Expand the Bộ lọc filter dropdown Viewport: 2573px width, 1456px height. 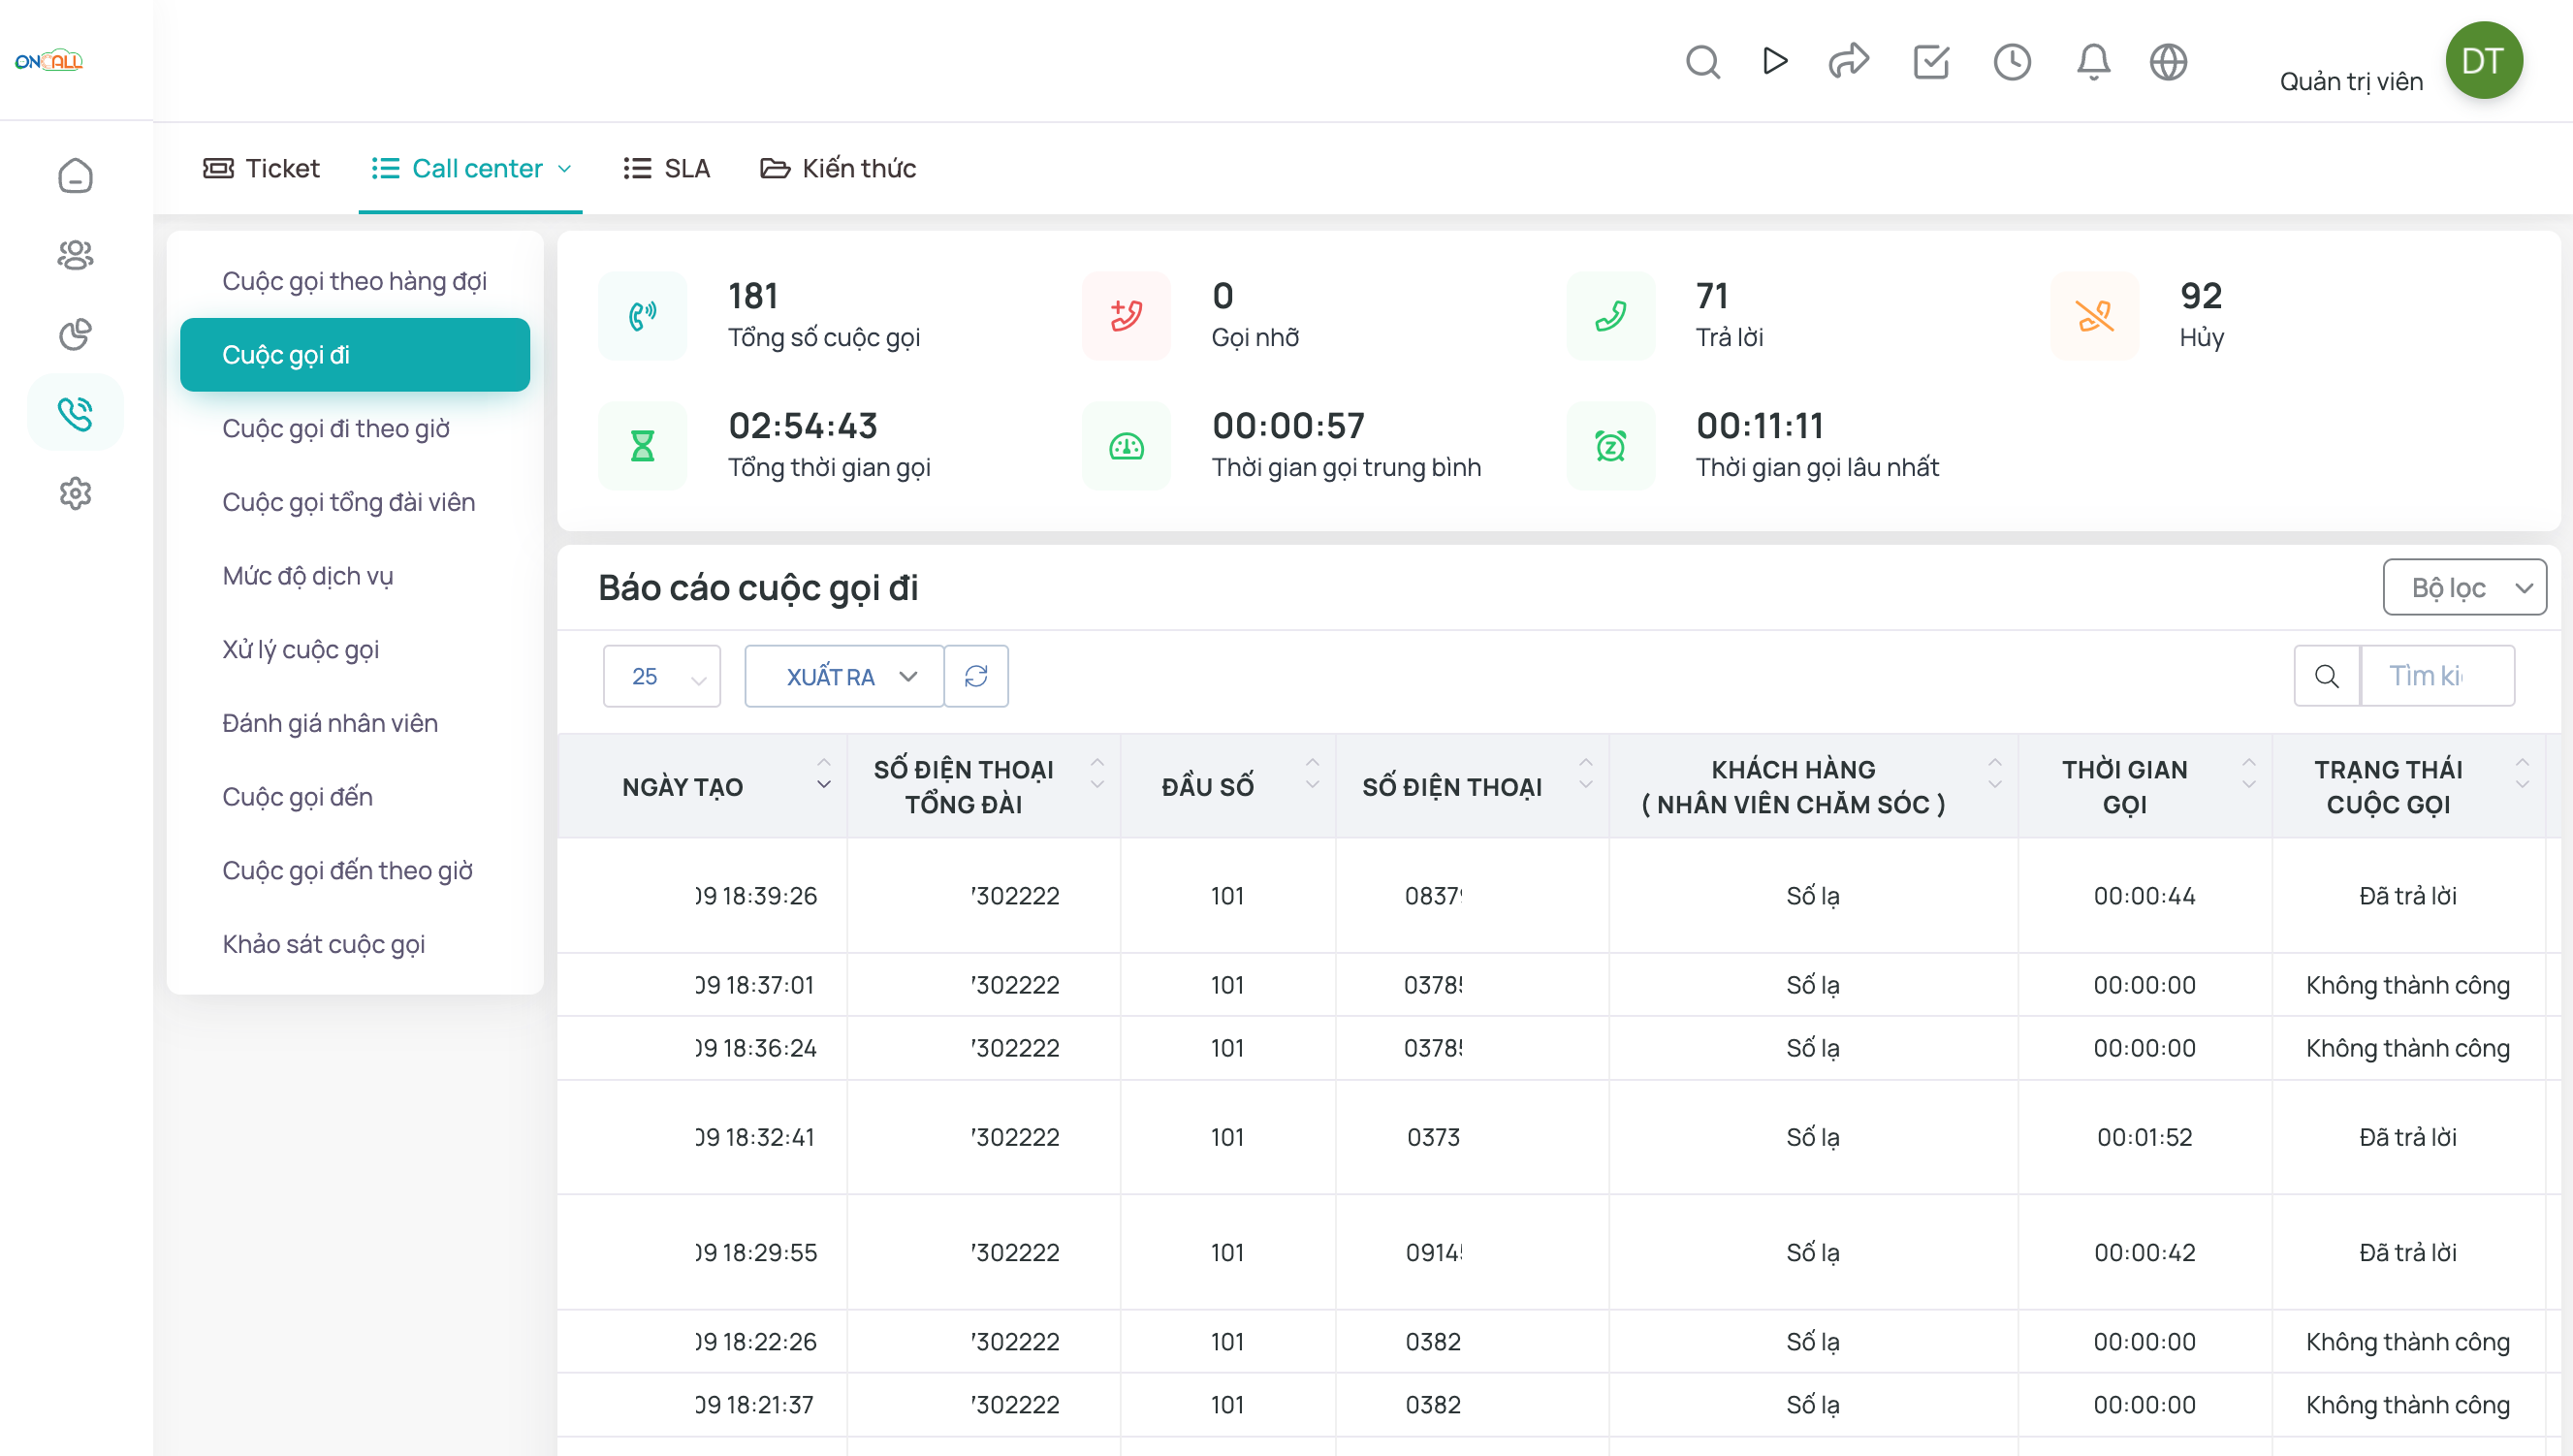click(x=2464, y=587)
